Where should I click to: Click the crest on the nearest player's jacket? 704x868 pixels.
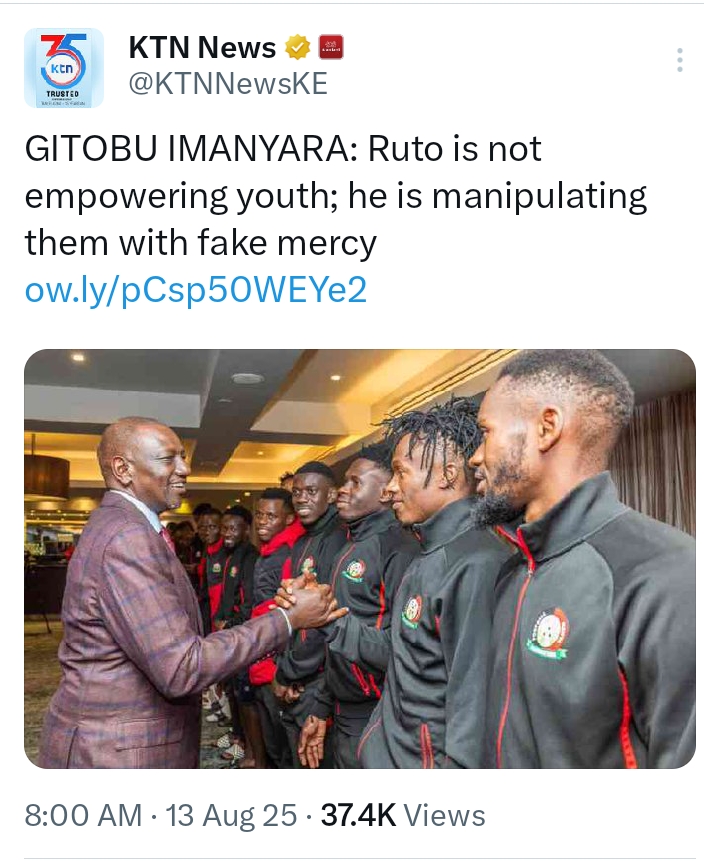[x=548, y=634]
